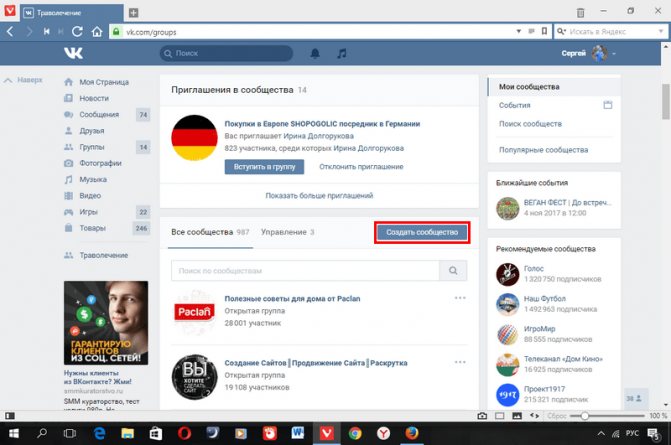Click Создать сообщество button
The width and height of the screenshot is (671, 445).
coord(422,232)
